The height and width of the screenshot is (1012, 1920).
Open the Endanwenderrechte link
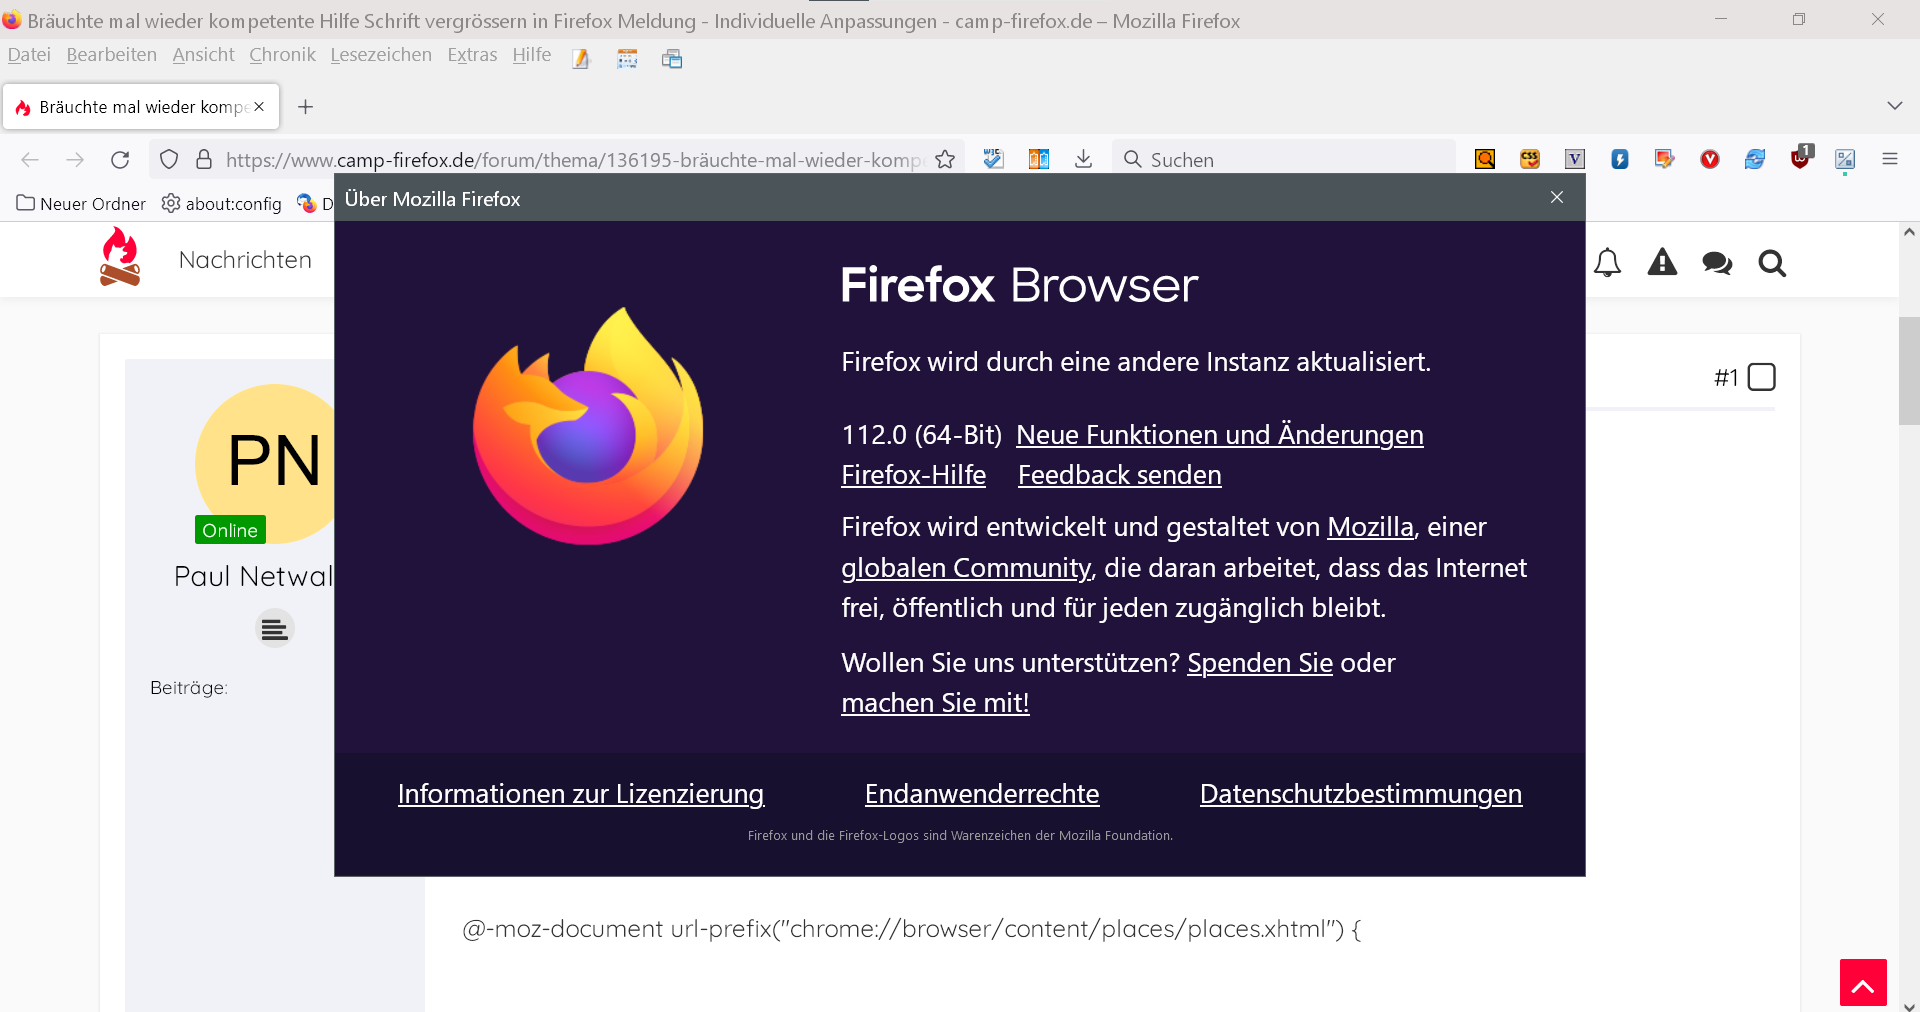pyautogui.click(x=982, y=794)
